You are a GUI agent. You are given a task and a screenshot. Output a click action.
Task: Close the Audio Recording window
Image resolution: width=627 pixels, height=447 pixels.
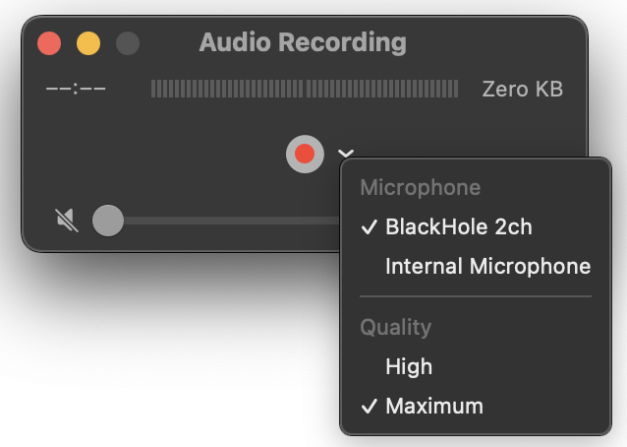(49, 44)
